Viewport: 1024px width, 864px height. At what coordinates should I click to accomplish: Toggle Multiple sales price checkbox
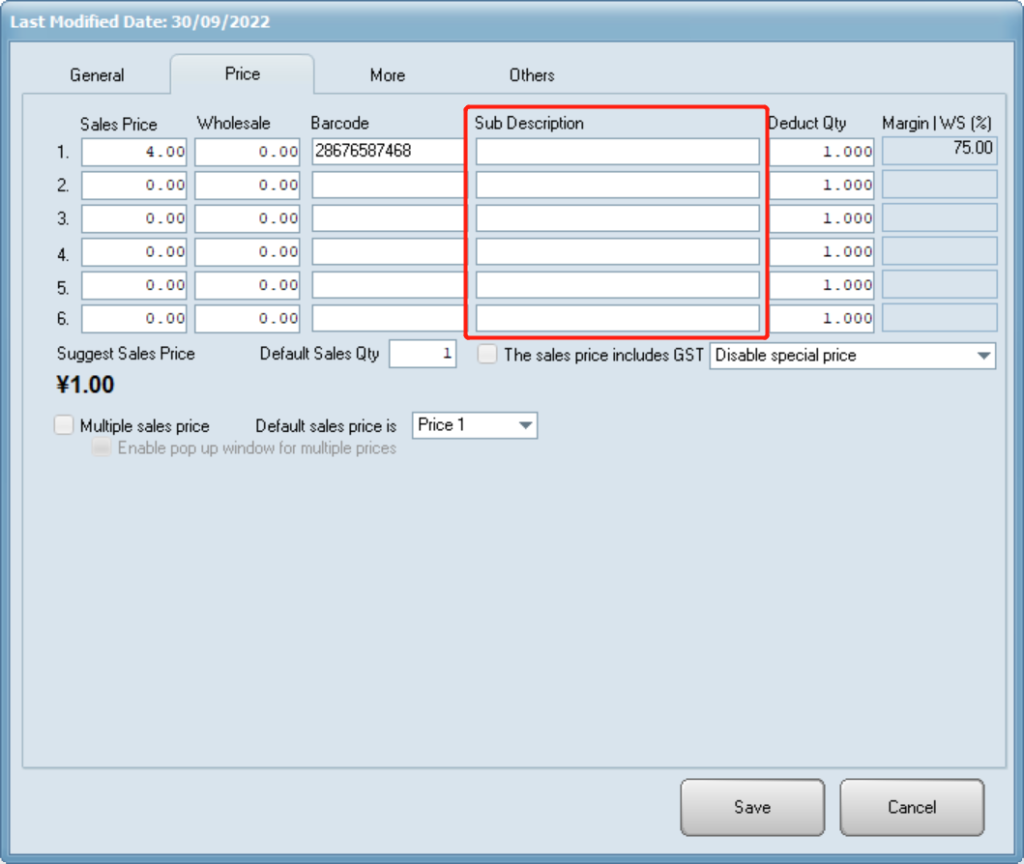coord(64,425)
